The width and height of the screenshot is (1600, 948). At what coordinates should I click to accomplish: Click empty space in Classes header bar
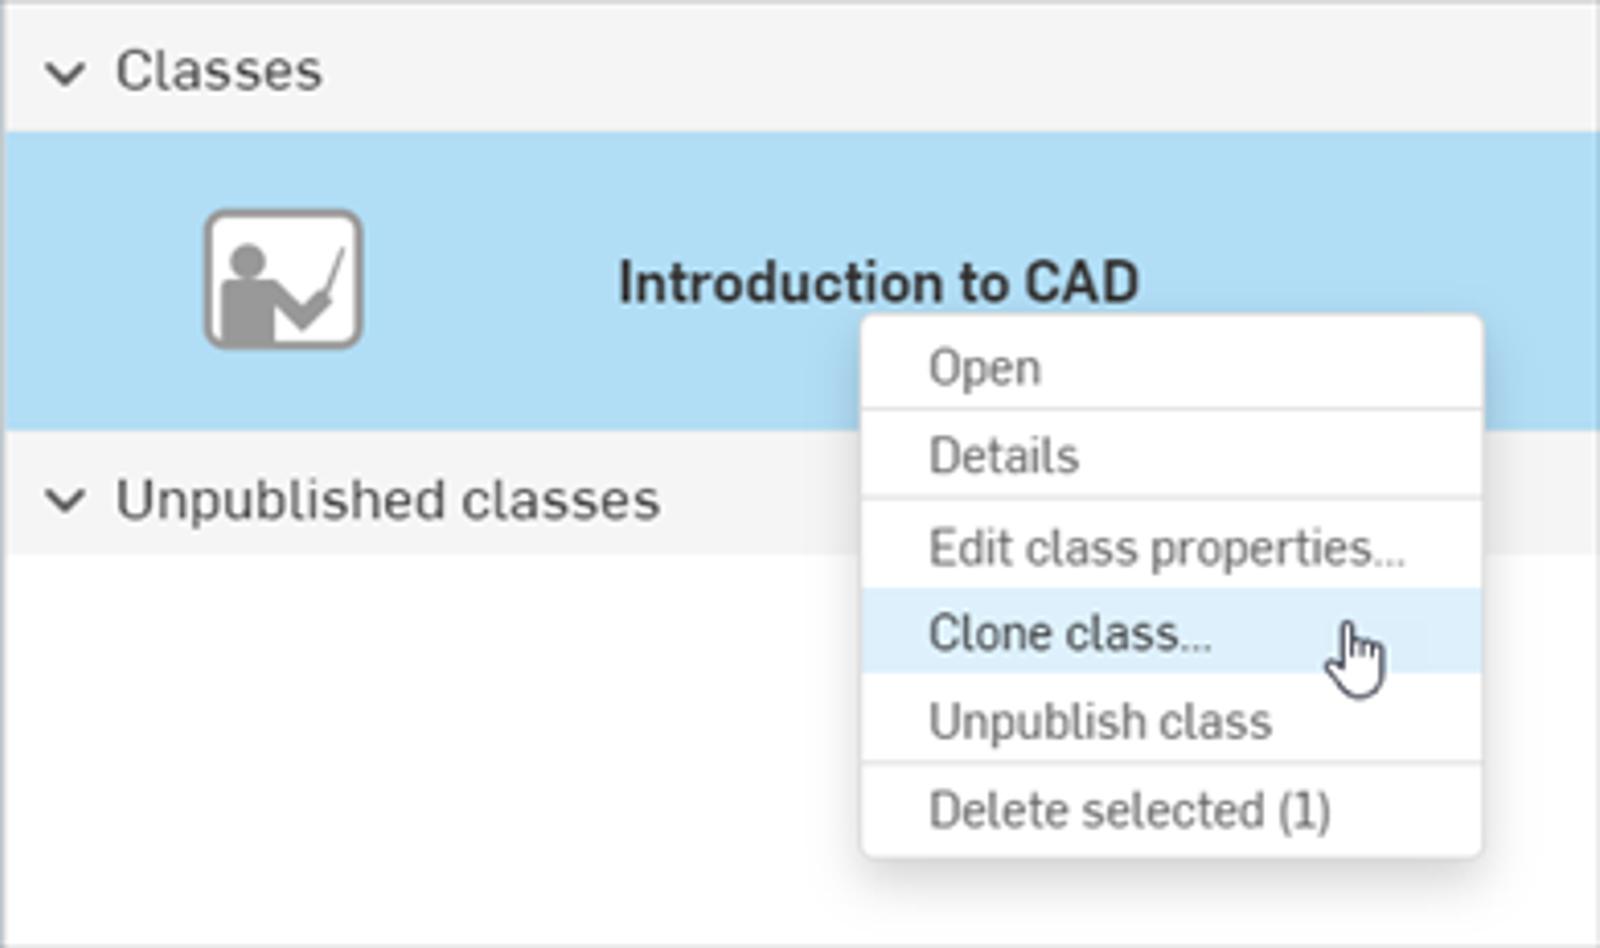(x=900, y=70)
